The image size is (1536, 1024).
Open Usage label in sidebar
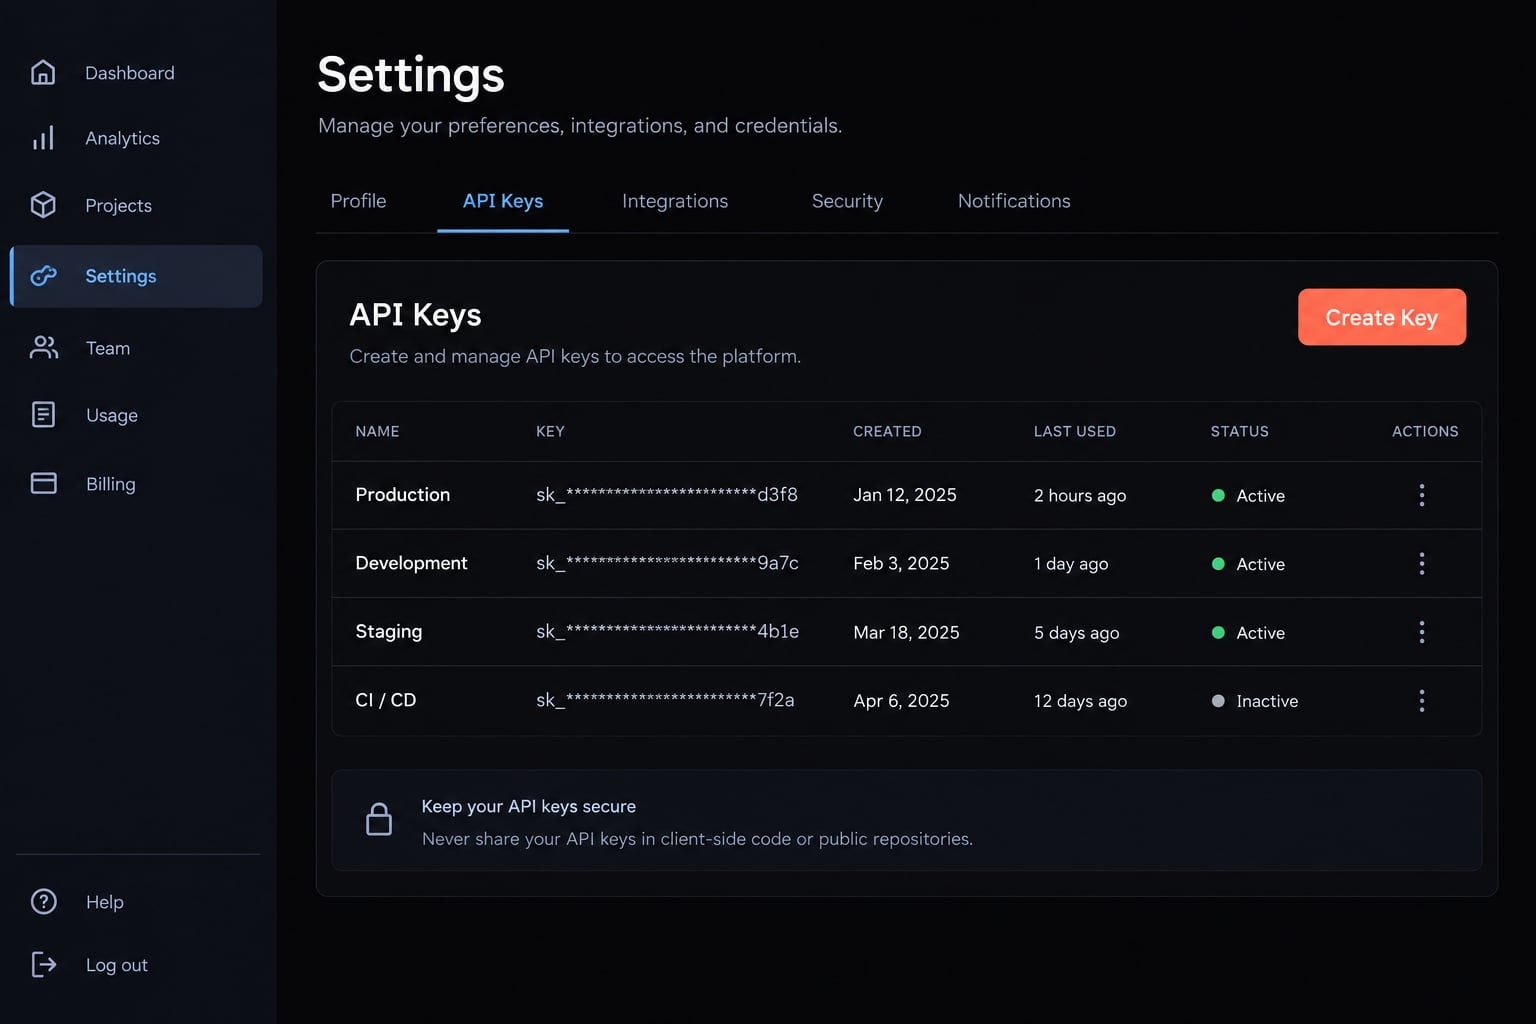coord(112,415)
